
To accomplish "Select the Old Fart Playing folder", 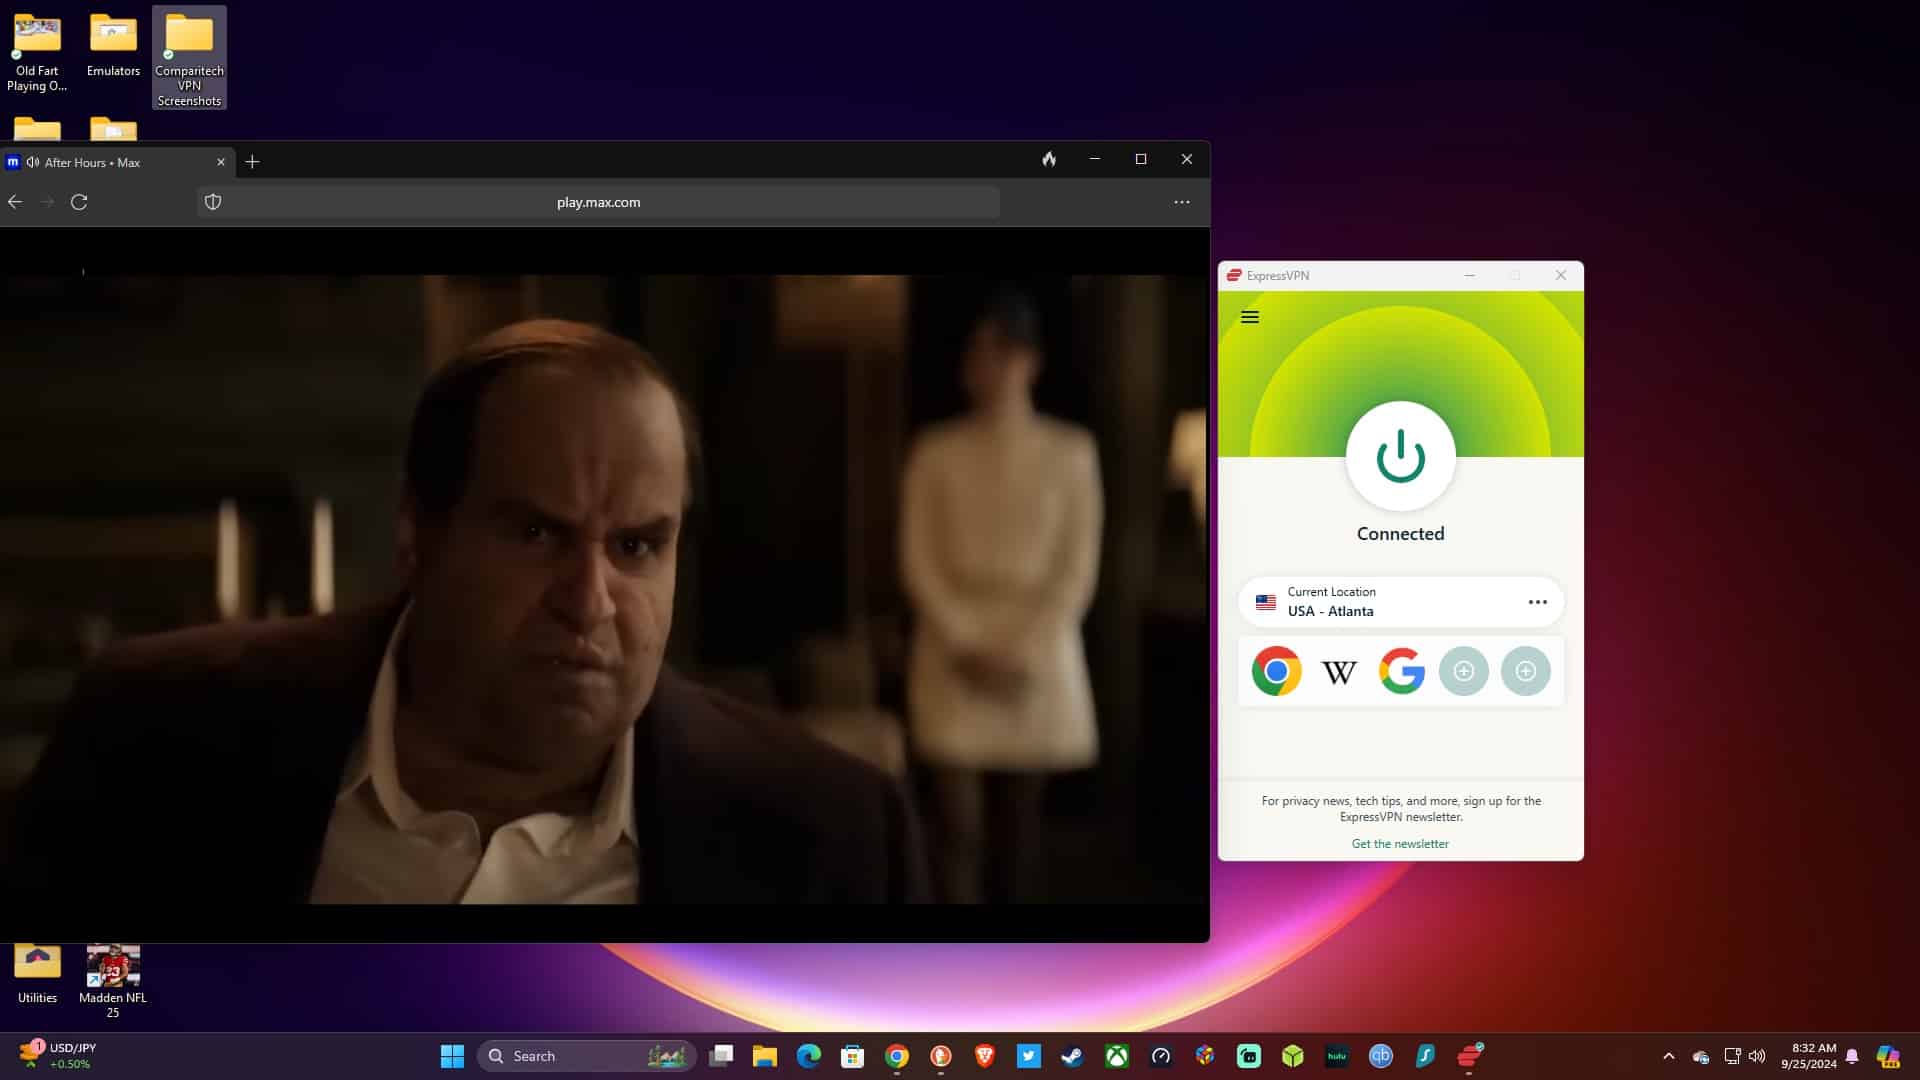I will tap(37, 52).
